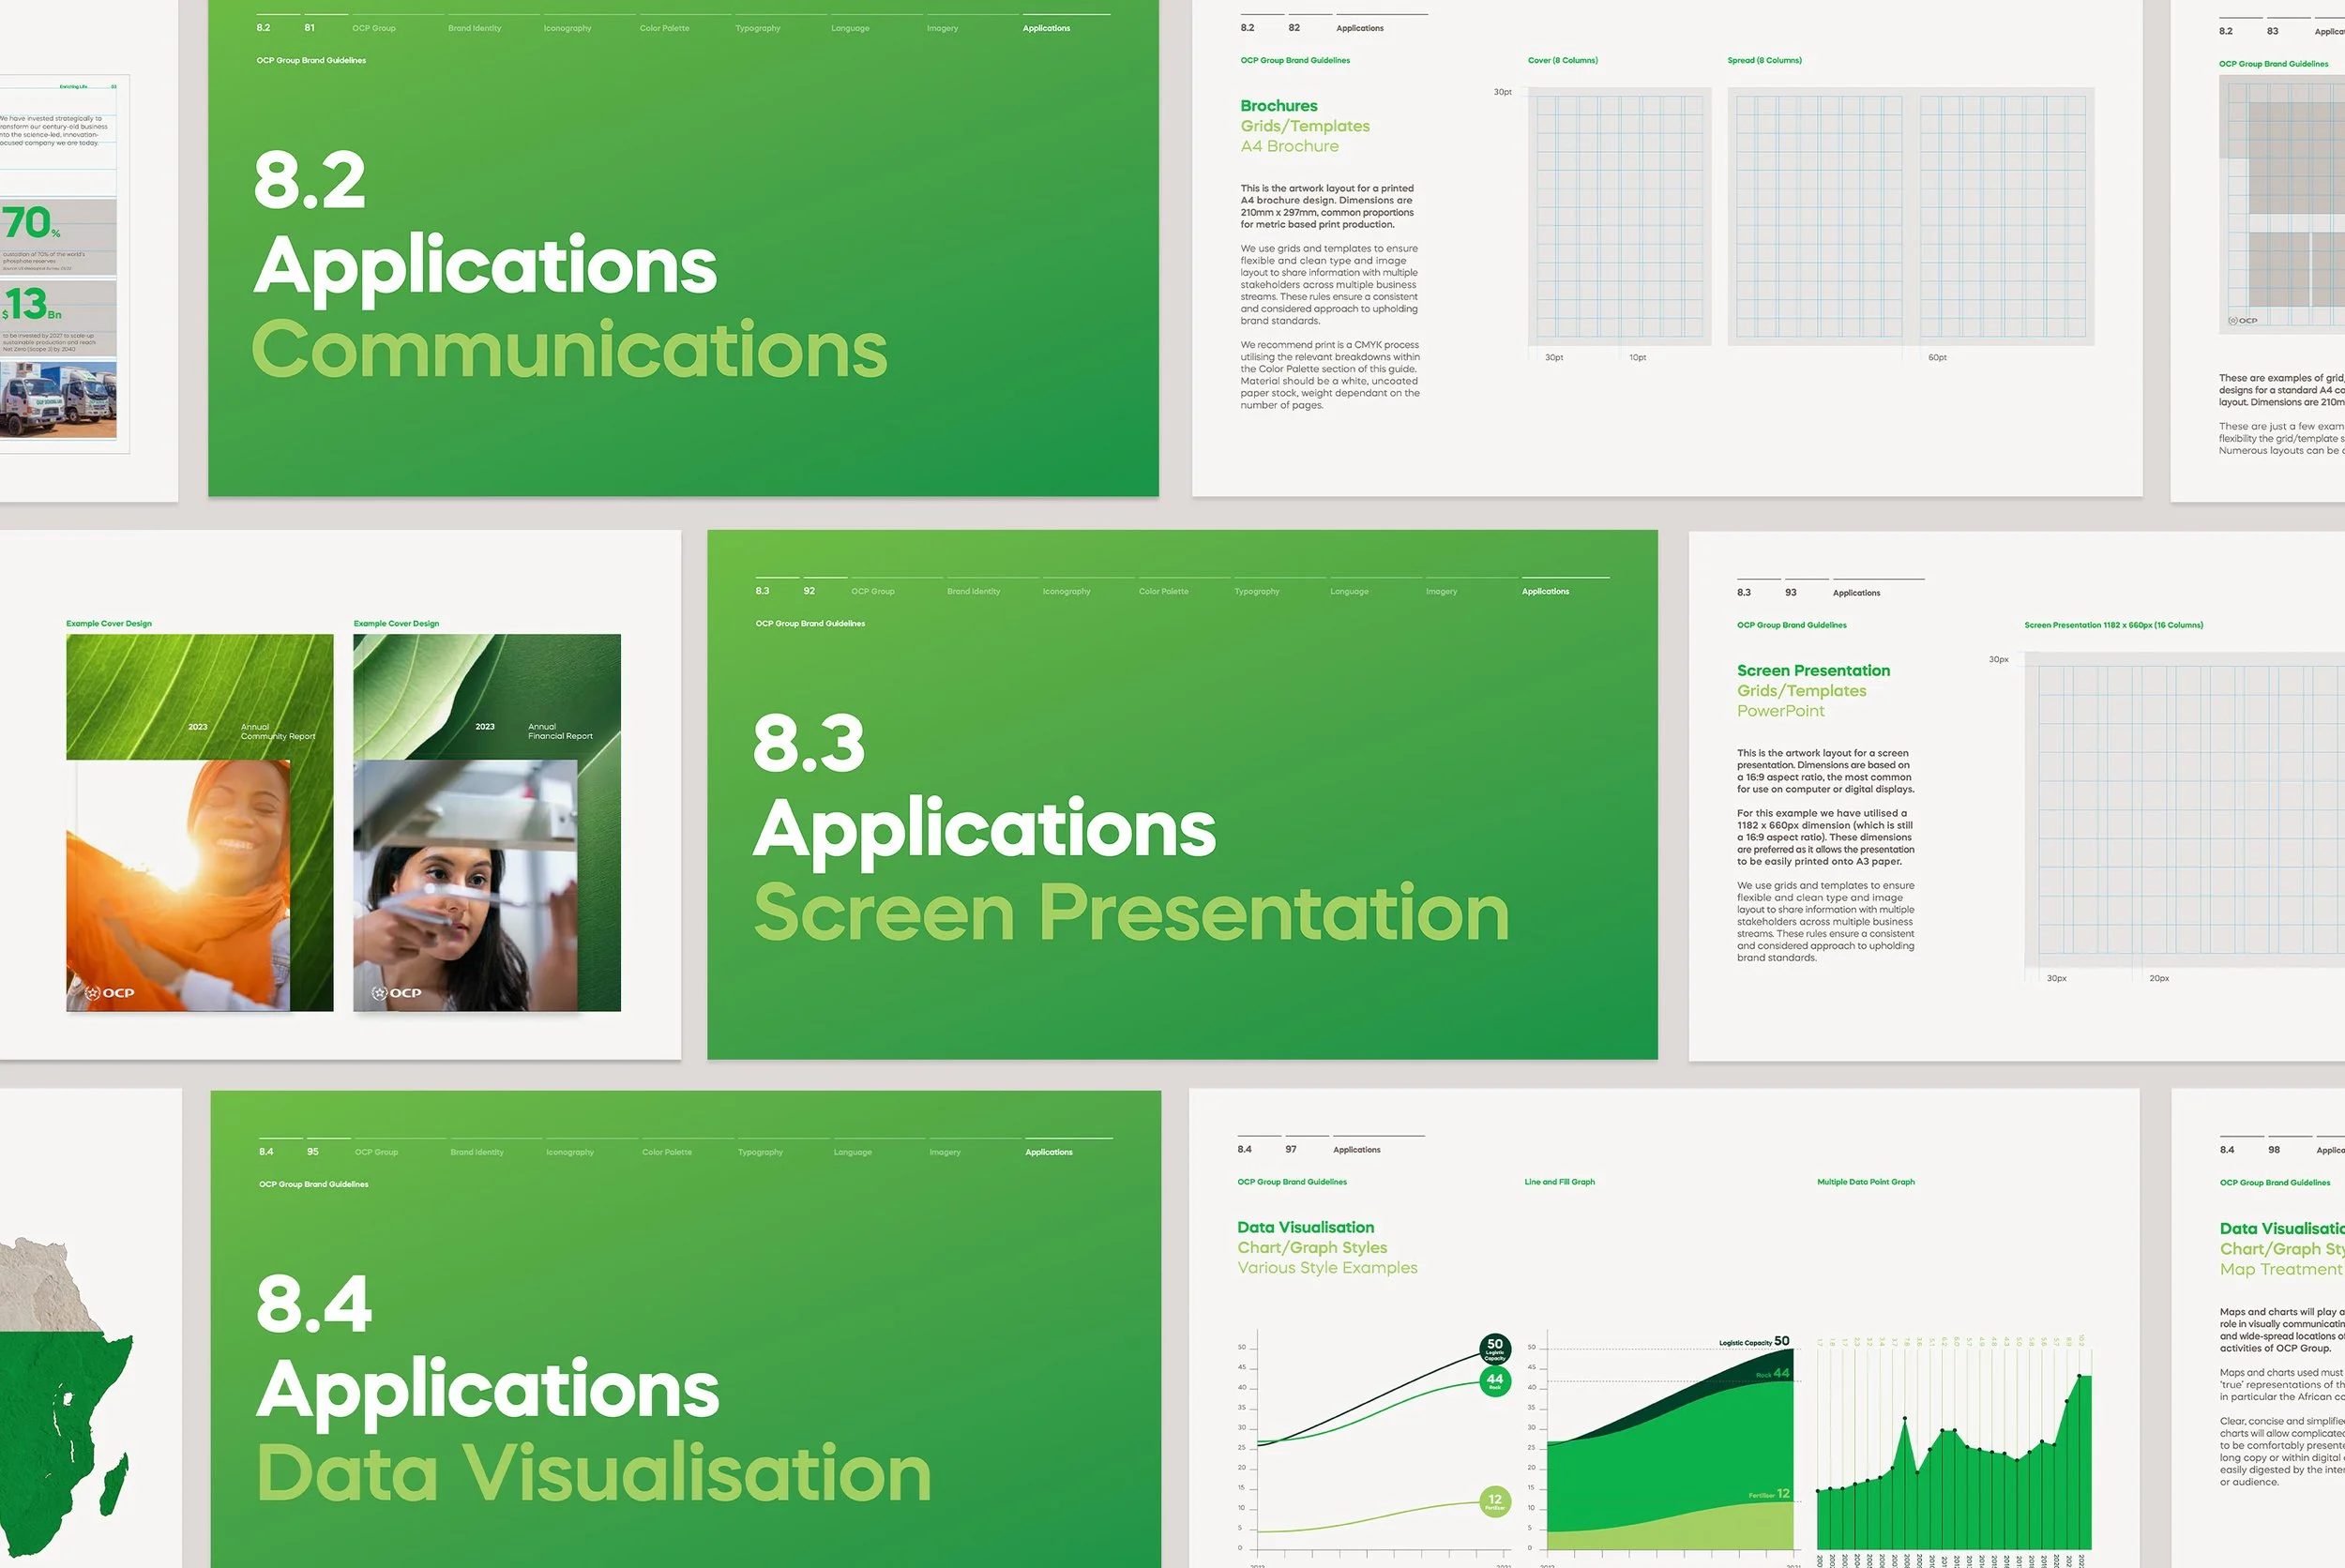Open the Annual Financial Report cover thumbnail
The image size is (2345, 1568).
pos(486,822)
